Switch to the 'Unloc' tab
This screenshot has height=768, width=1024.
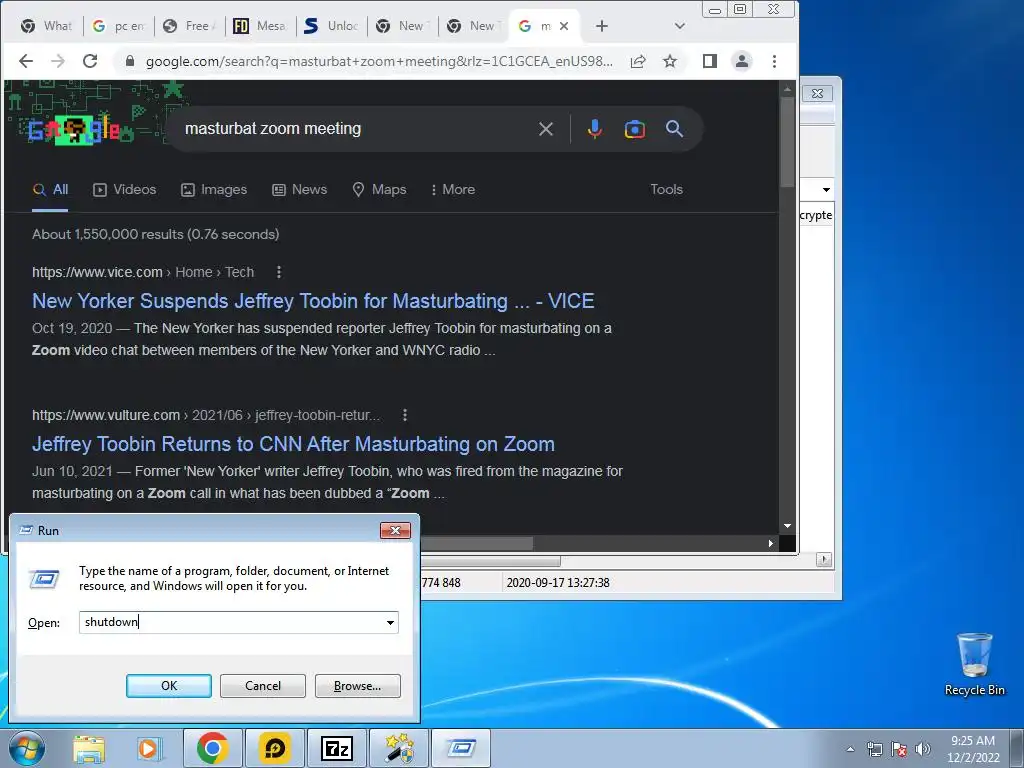click(332, 26)
